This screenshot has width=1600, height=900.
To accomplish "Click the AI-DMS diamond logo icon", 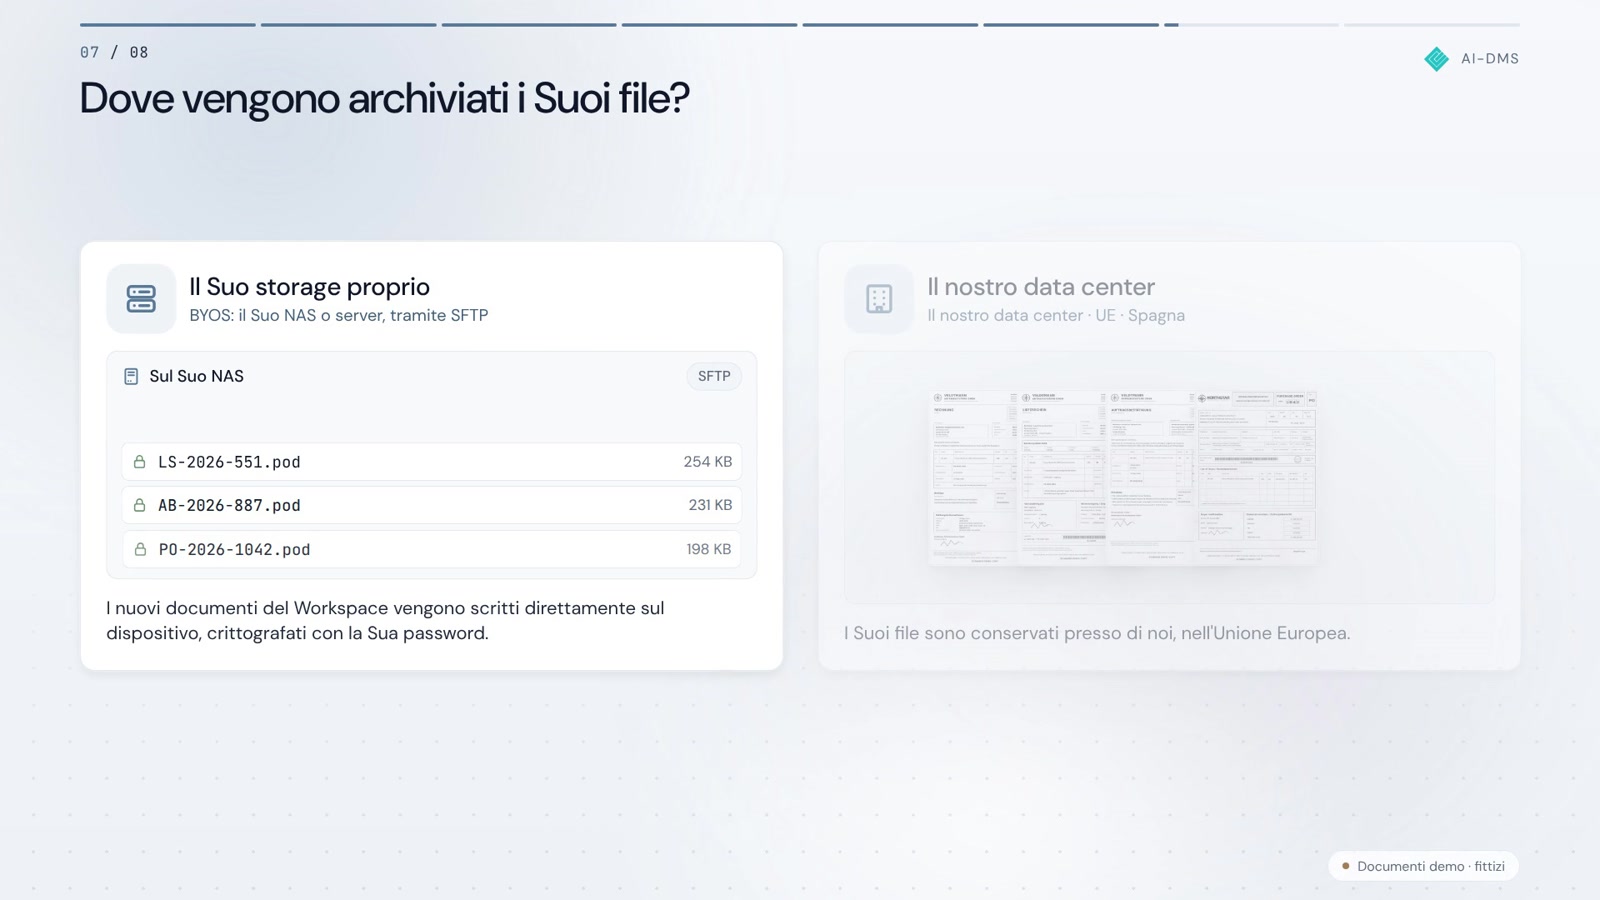I will (x=1436, y=59).
